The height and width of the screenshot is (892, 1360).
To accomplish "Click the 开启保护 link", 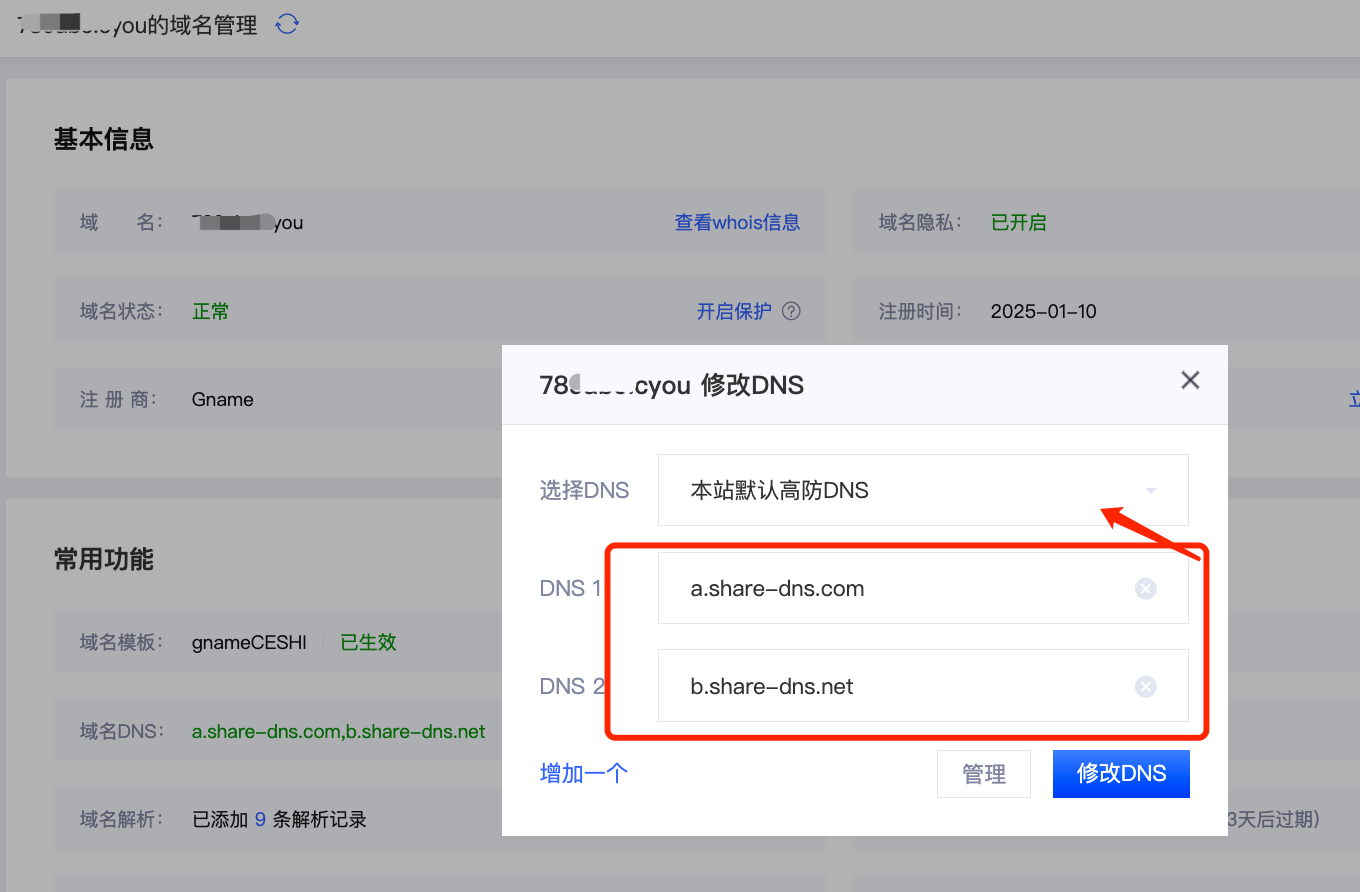I will (x=734, y=311).
